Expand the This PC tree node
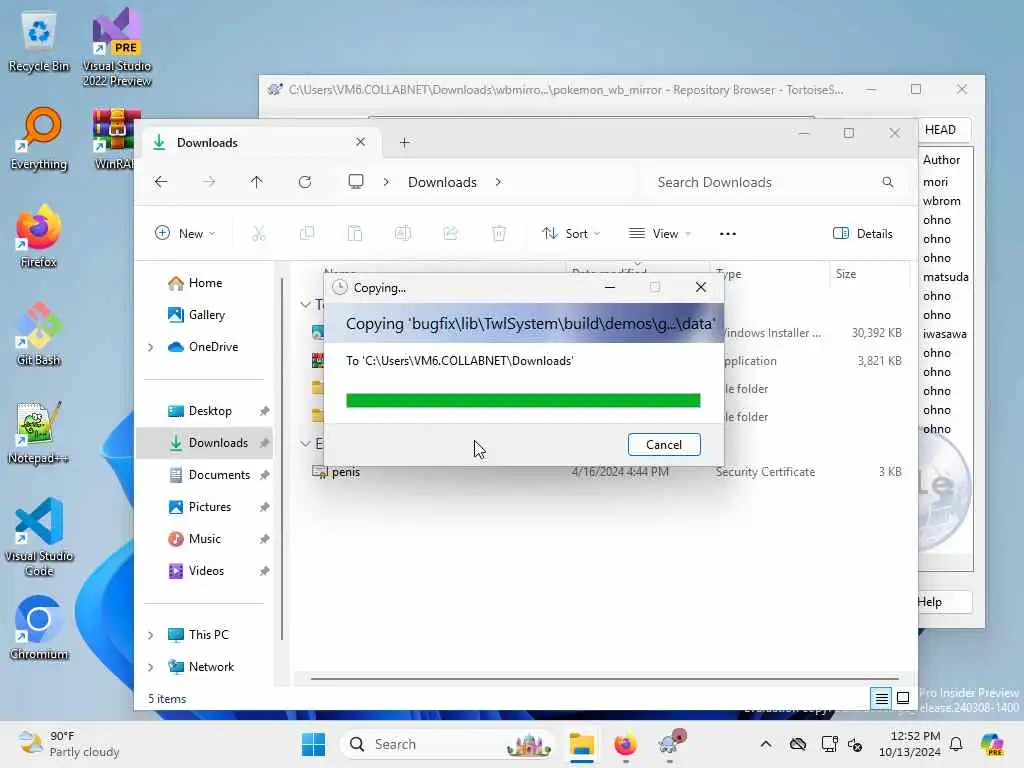 pyautogui.click(x=151, y=635)
